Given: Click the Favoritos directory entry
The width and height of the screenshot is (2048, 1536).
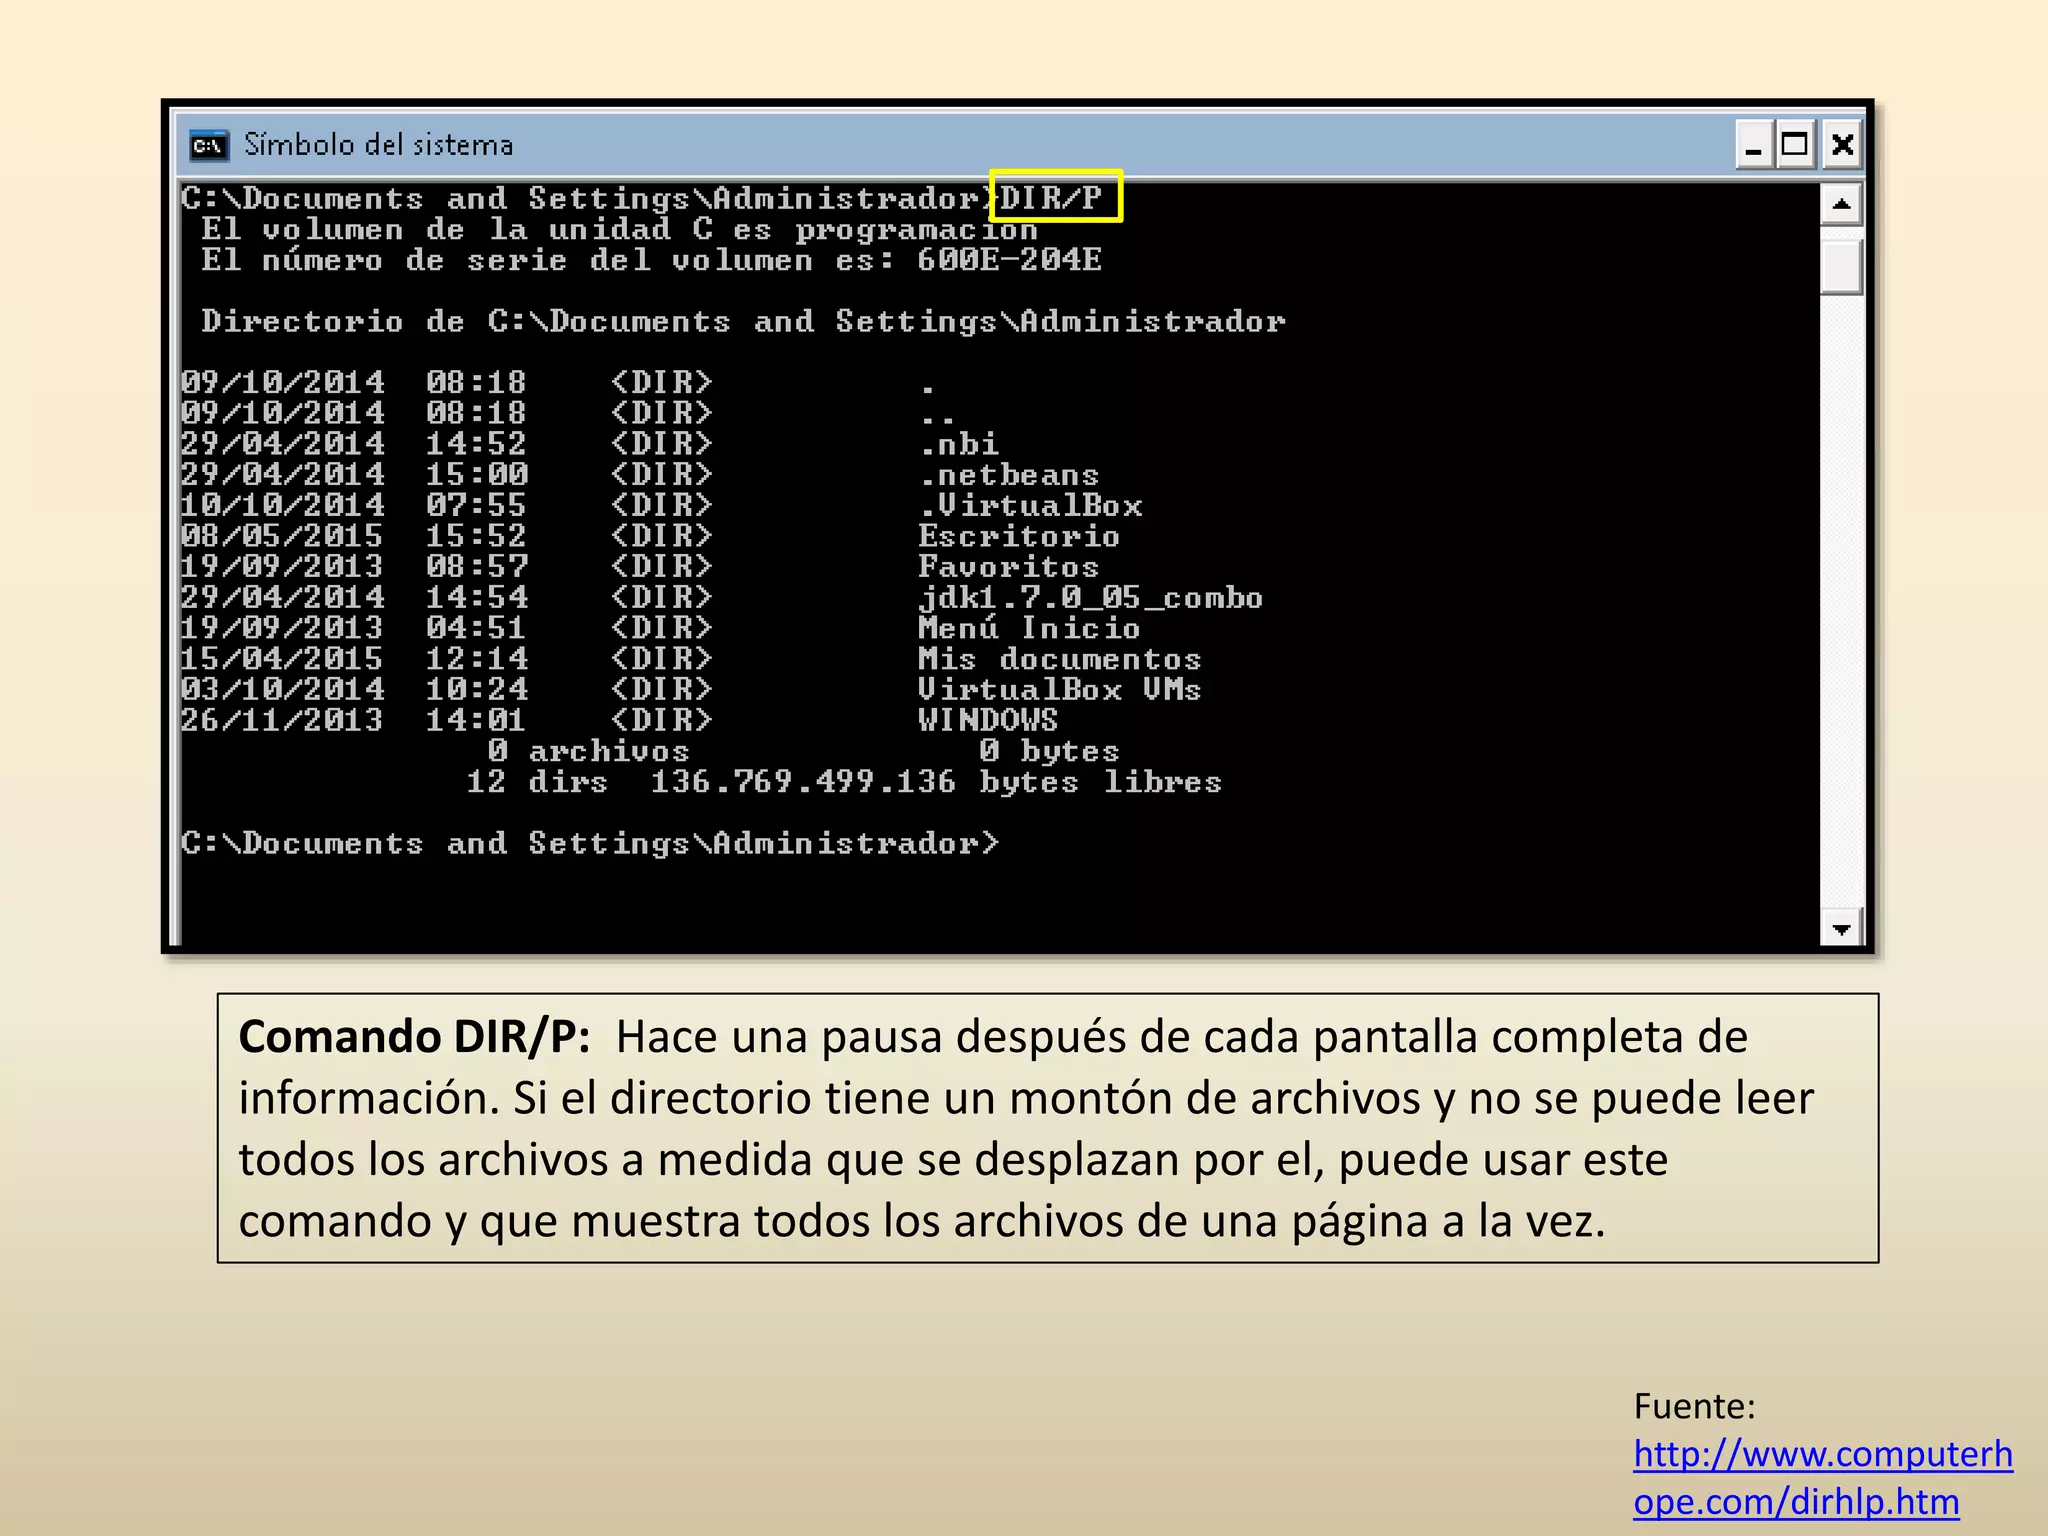Looking at the screenshot, I should [x=1008, y=567].
